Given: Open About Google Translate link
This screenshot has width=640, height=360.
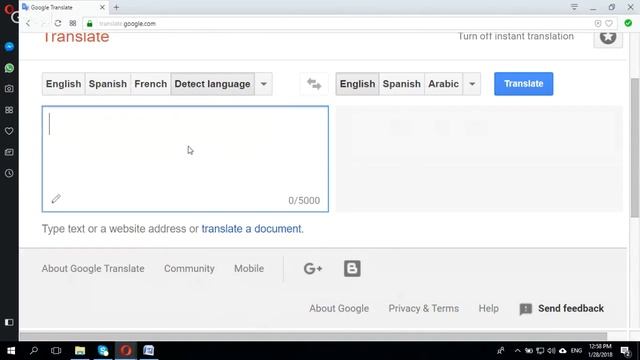Looking at the screenshot, I should pyautogui.click(x=93, y=269).
